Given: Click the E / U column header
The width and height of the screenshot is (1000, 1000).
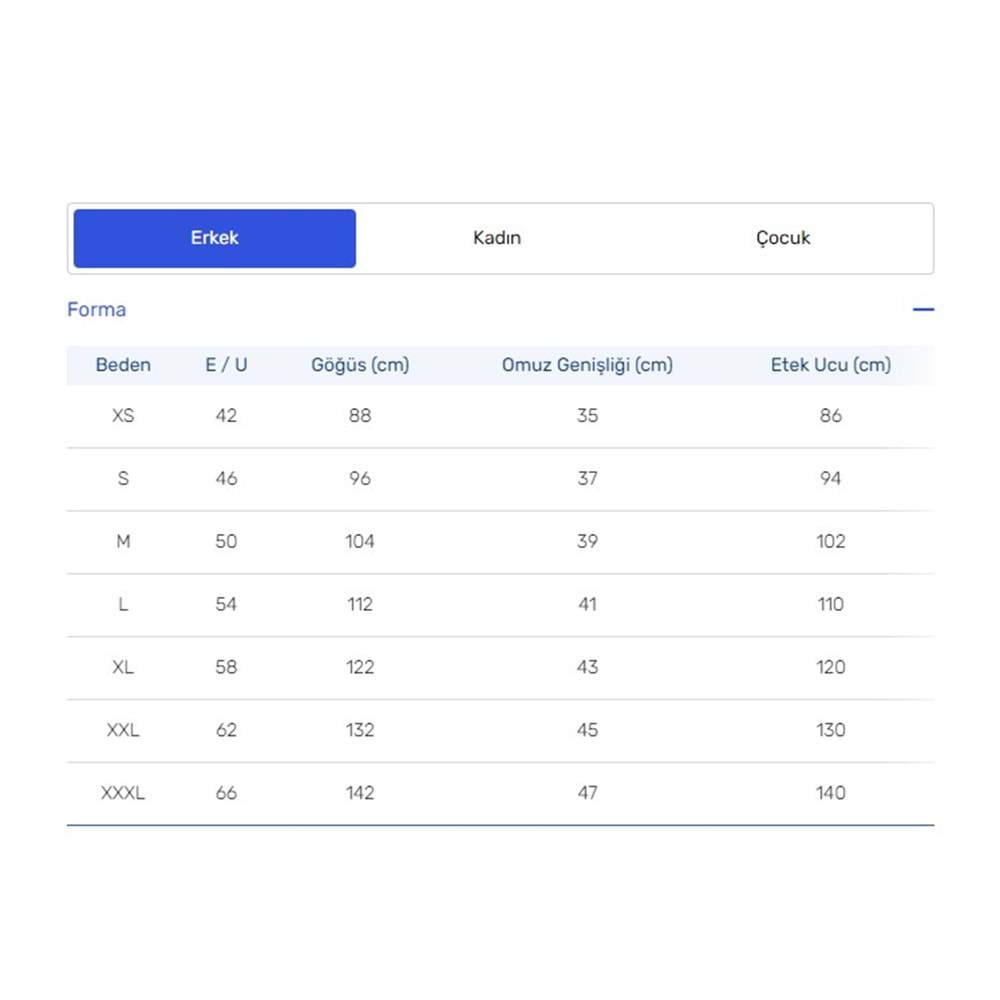Looking at the screenshot, I should point(226,365).
